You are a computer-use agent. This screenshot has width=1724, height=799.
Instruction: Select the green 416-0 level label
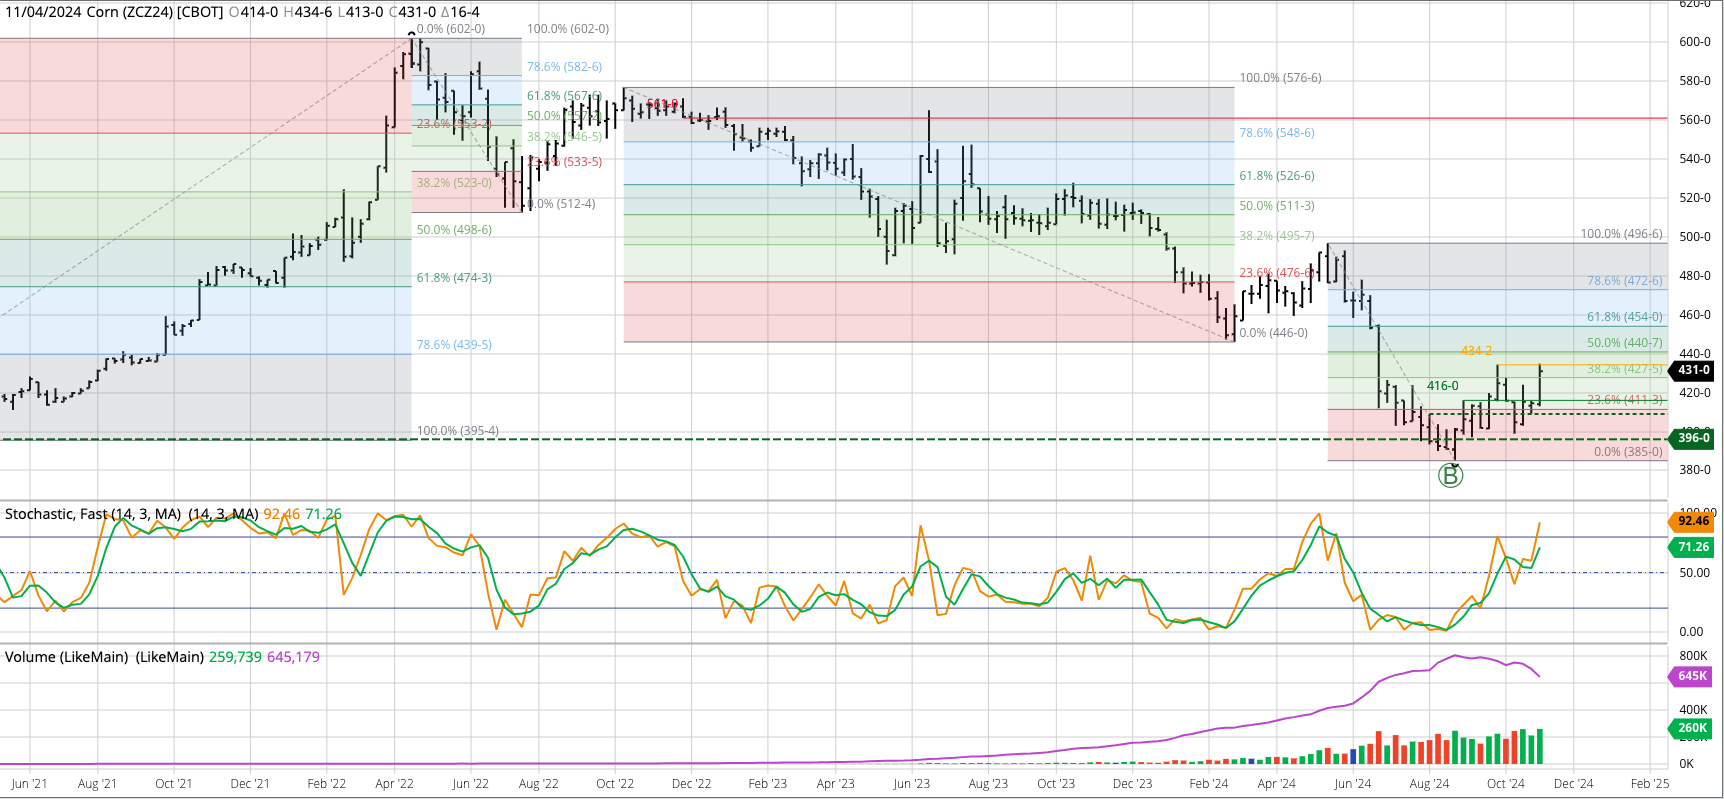coord(1442,386)
